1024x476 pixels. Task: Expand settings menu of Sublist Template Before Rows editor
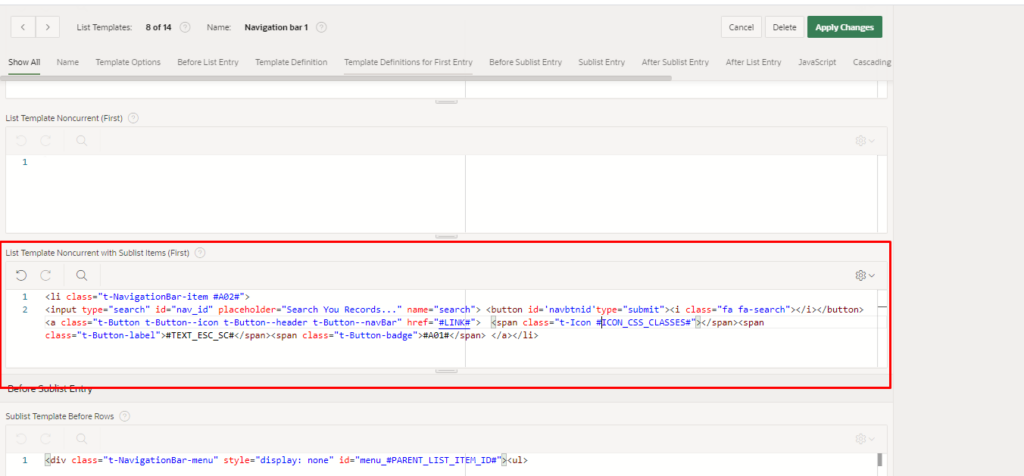point(864,438)
